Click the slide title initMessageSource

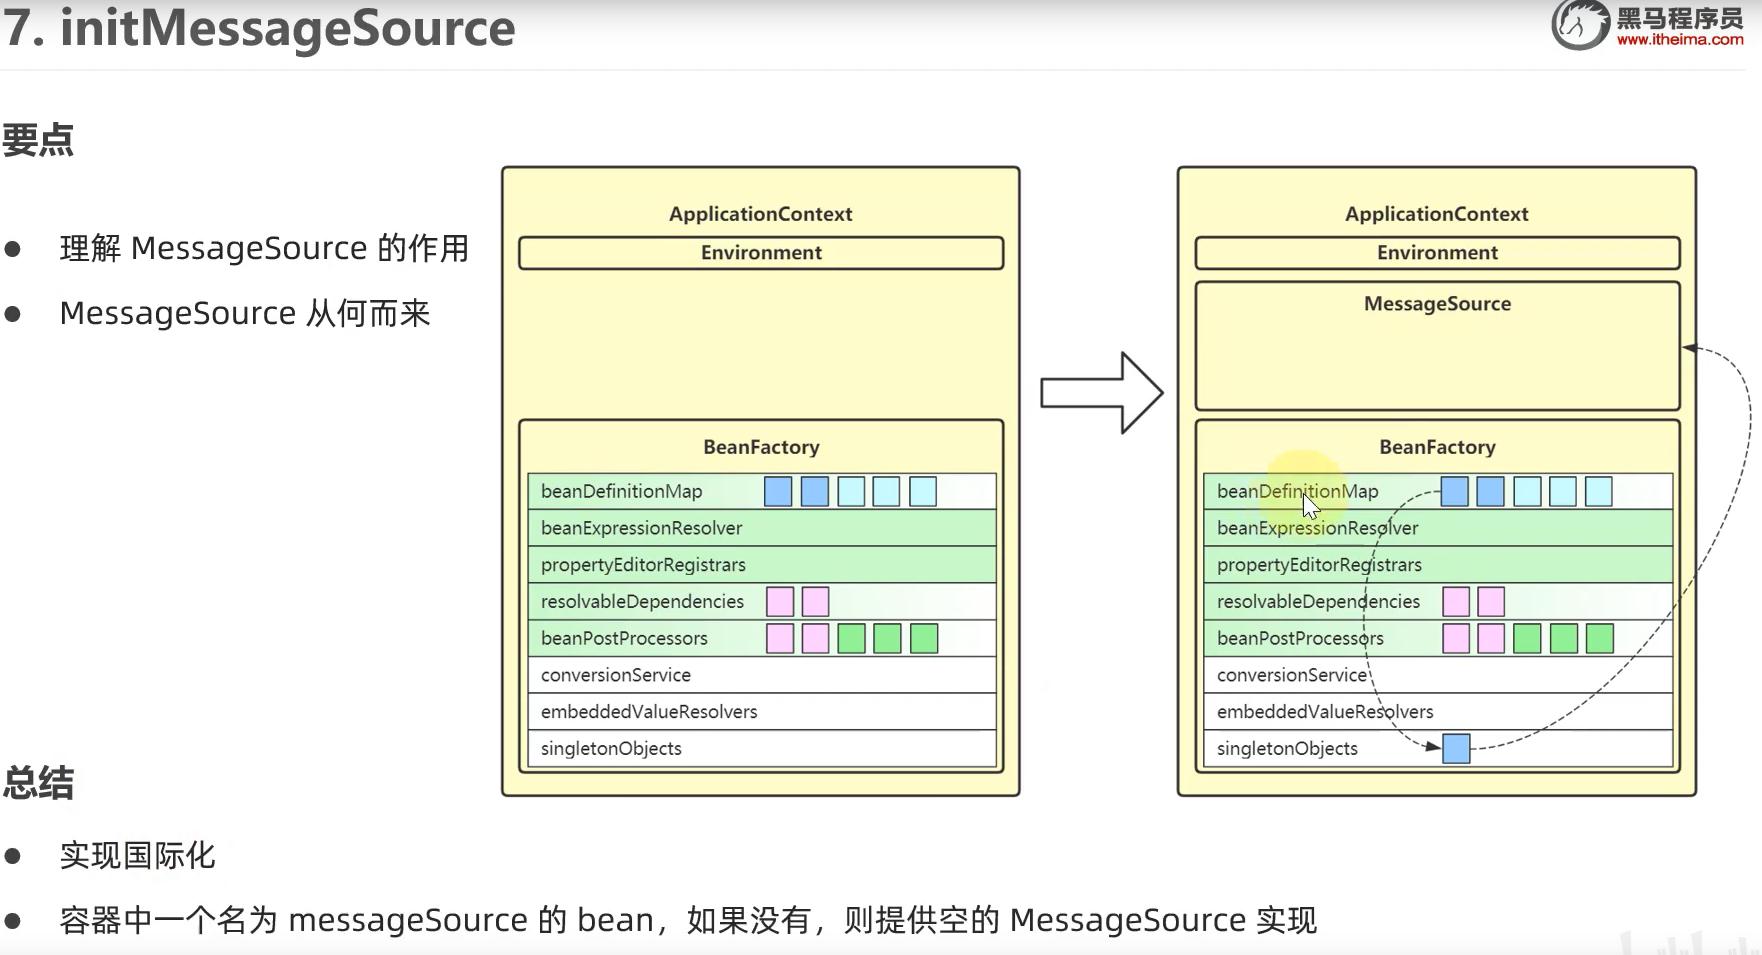coord(259,27)
